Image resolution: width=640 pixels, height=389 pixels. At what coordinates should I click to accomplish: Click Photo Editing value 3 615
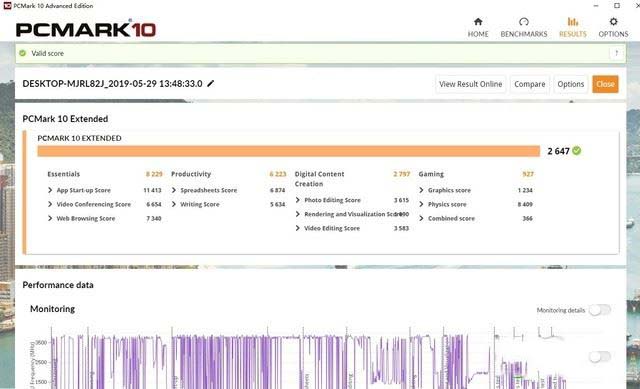tap(401, 200)
